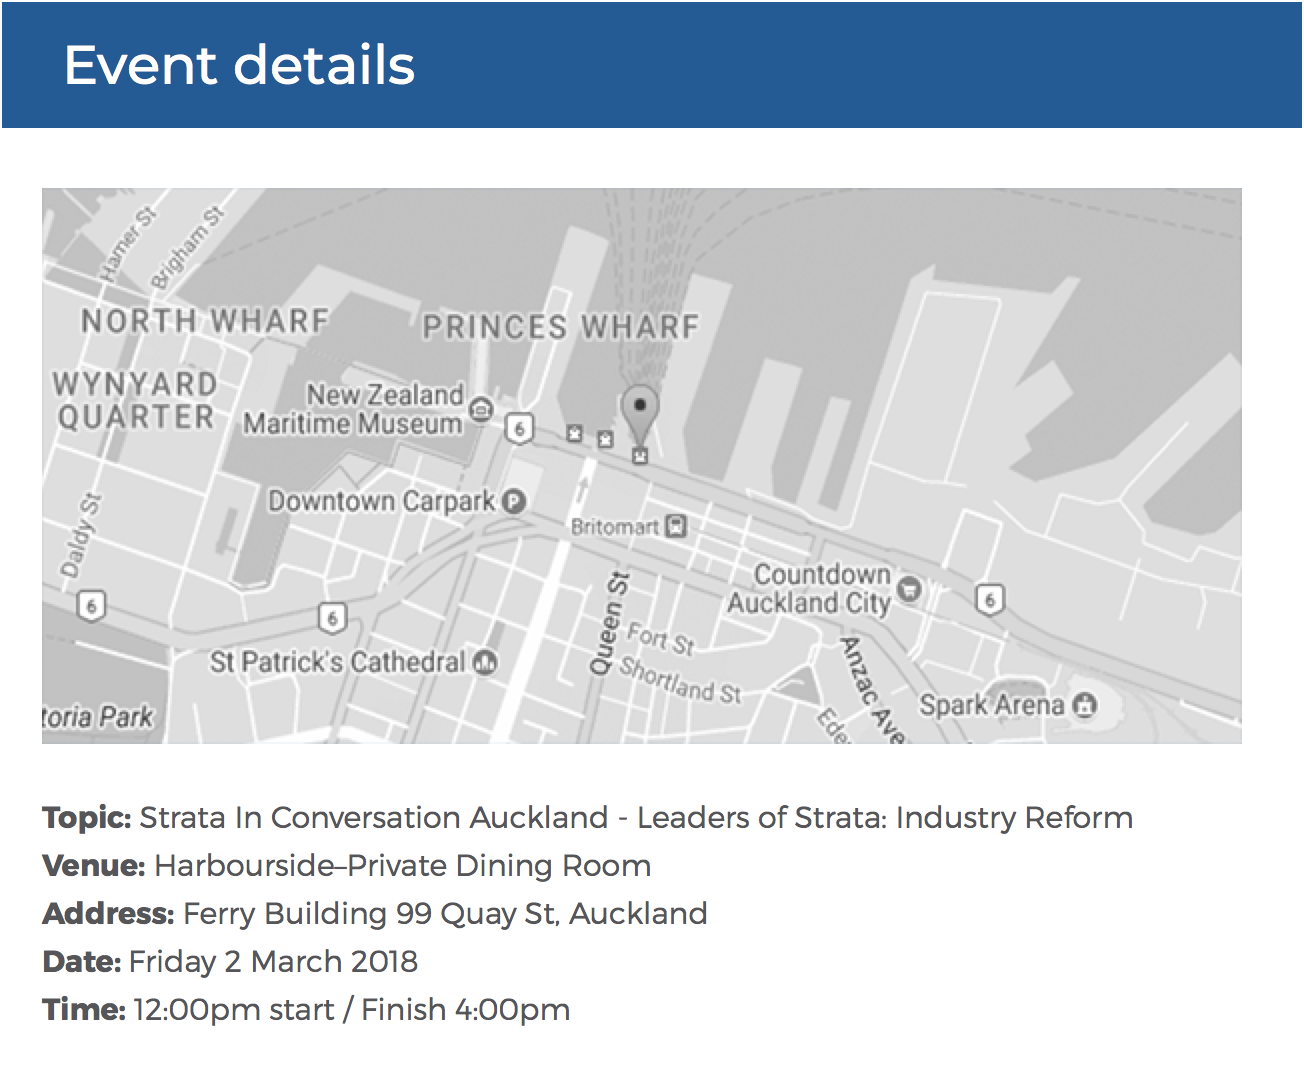Click the route 6 shield by Countdown

(989, 599)
